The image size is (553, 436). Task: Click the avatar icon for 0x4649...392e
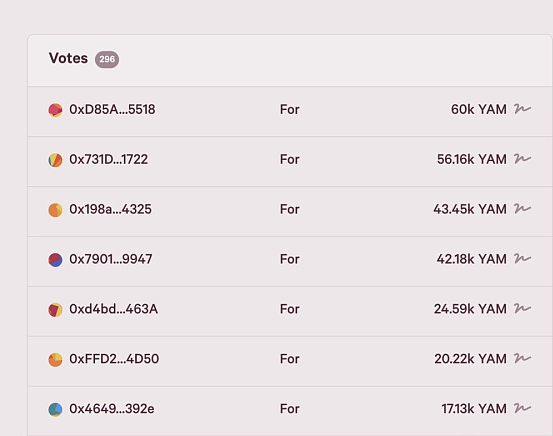click(55, 410)
